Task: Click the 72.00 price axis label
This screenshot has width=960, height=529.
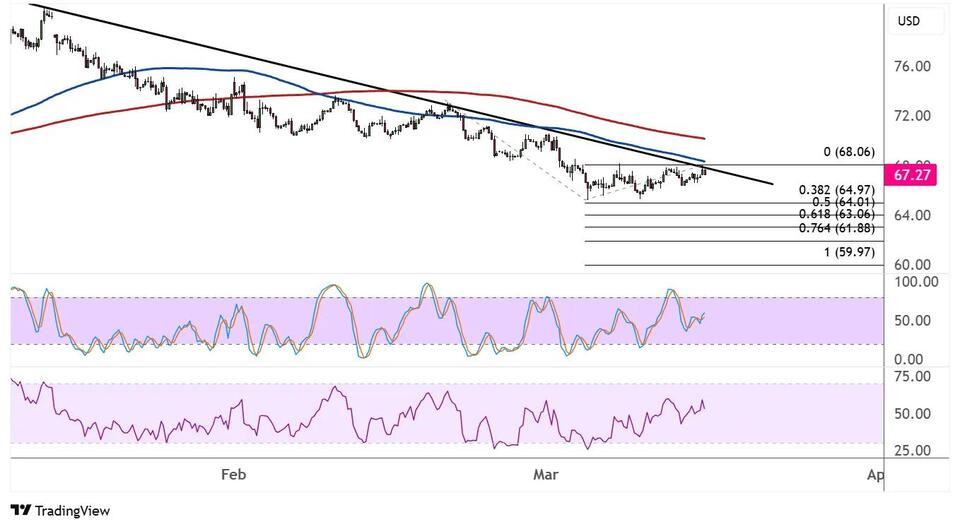Action: (912, 116)
